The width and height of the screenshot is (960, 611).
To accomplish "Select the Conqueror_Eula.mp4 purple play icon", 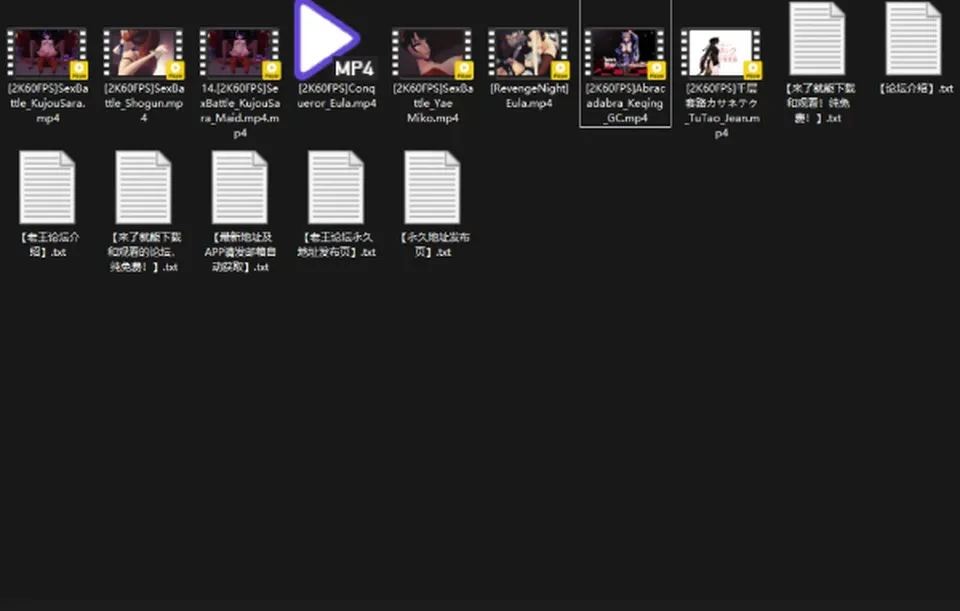I will coord(334,40).
